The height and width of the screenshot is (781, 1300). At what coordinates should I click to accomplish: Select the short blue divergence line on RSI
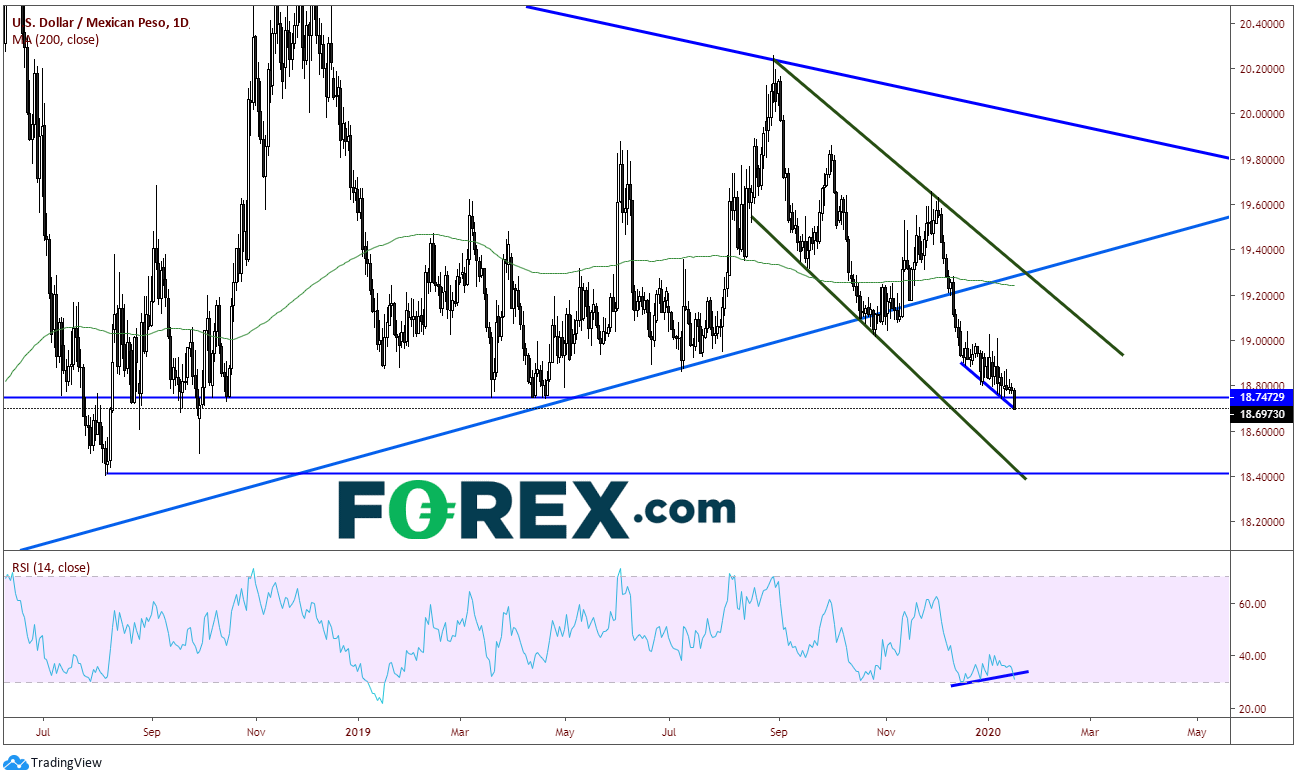click(x=989, y=678)
